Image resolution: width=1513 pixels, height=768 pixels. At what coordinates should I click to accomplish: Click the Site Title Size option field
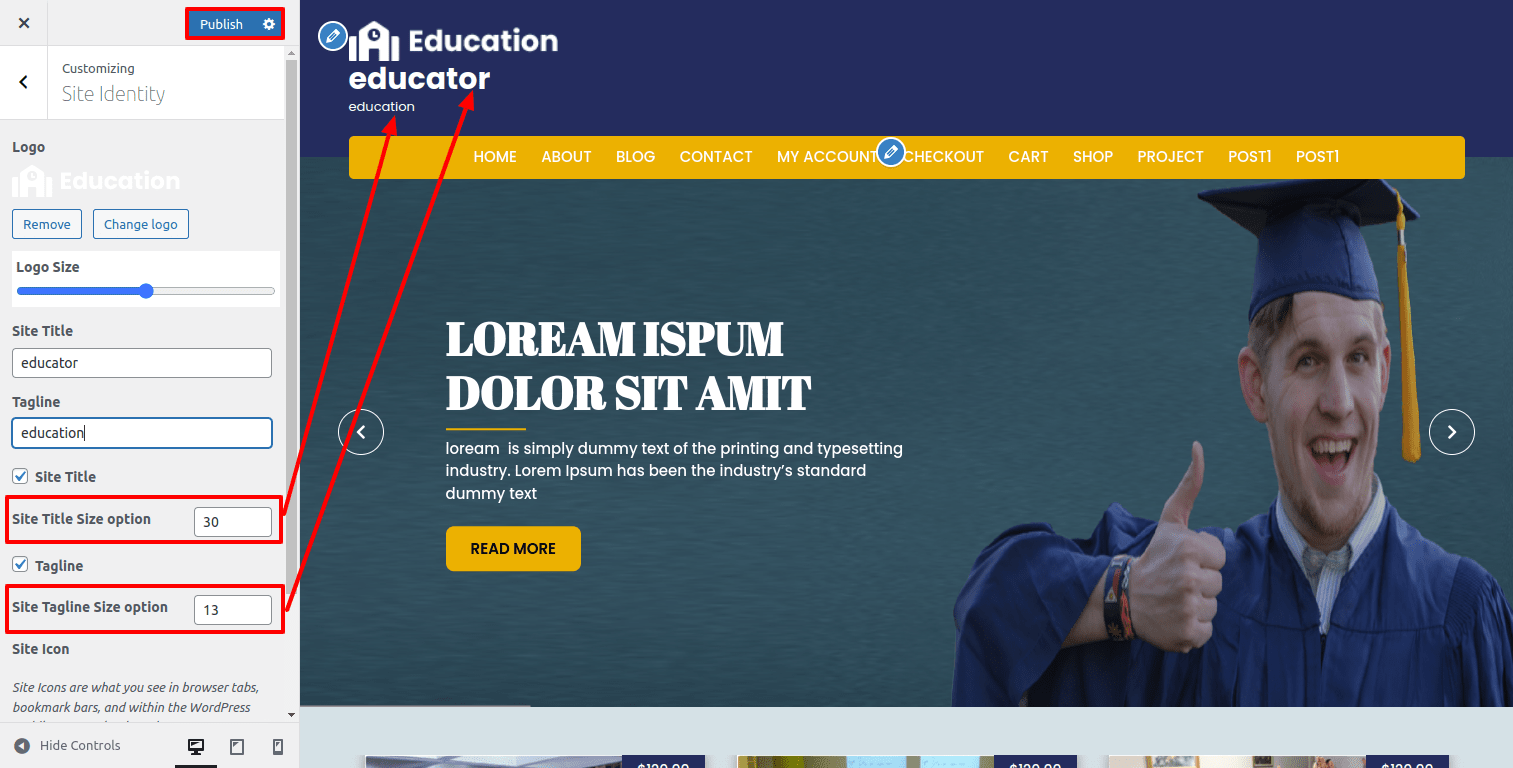(232, 522)
